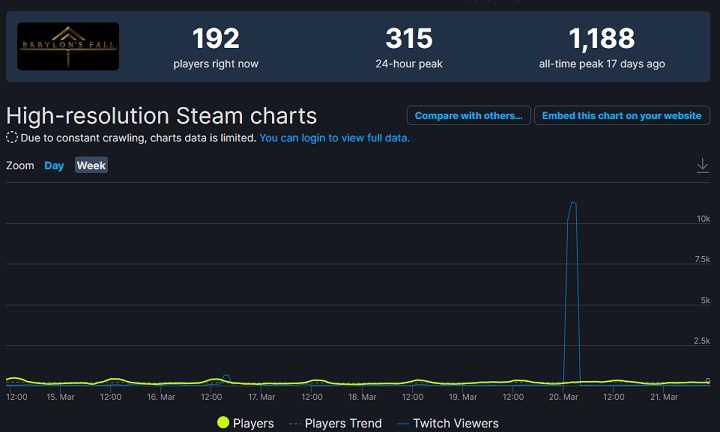Click the High-resolution Steam charts heading
The width and height of the screenshot is (720, 432).
point(161,115)
